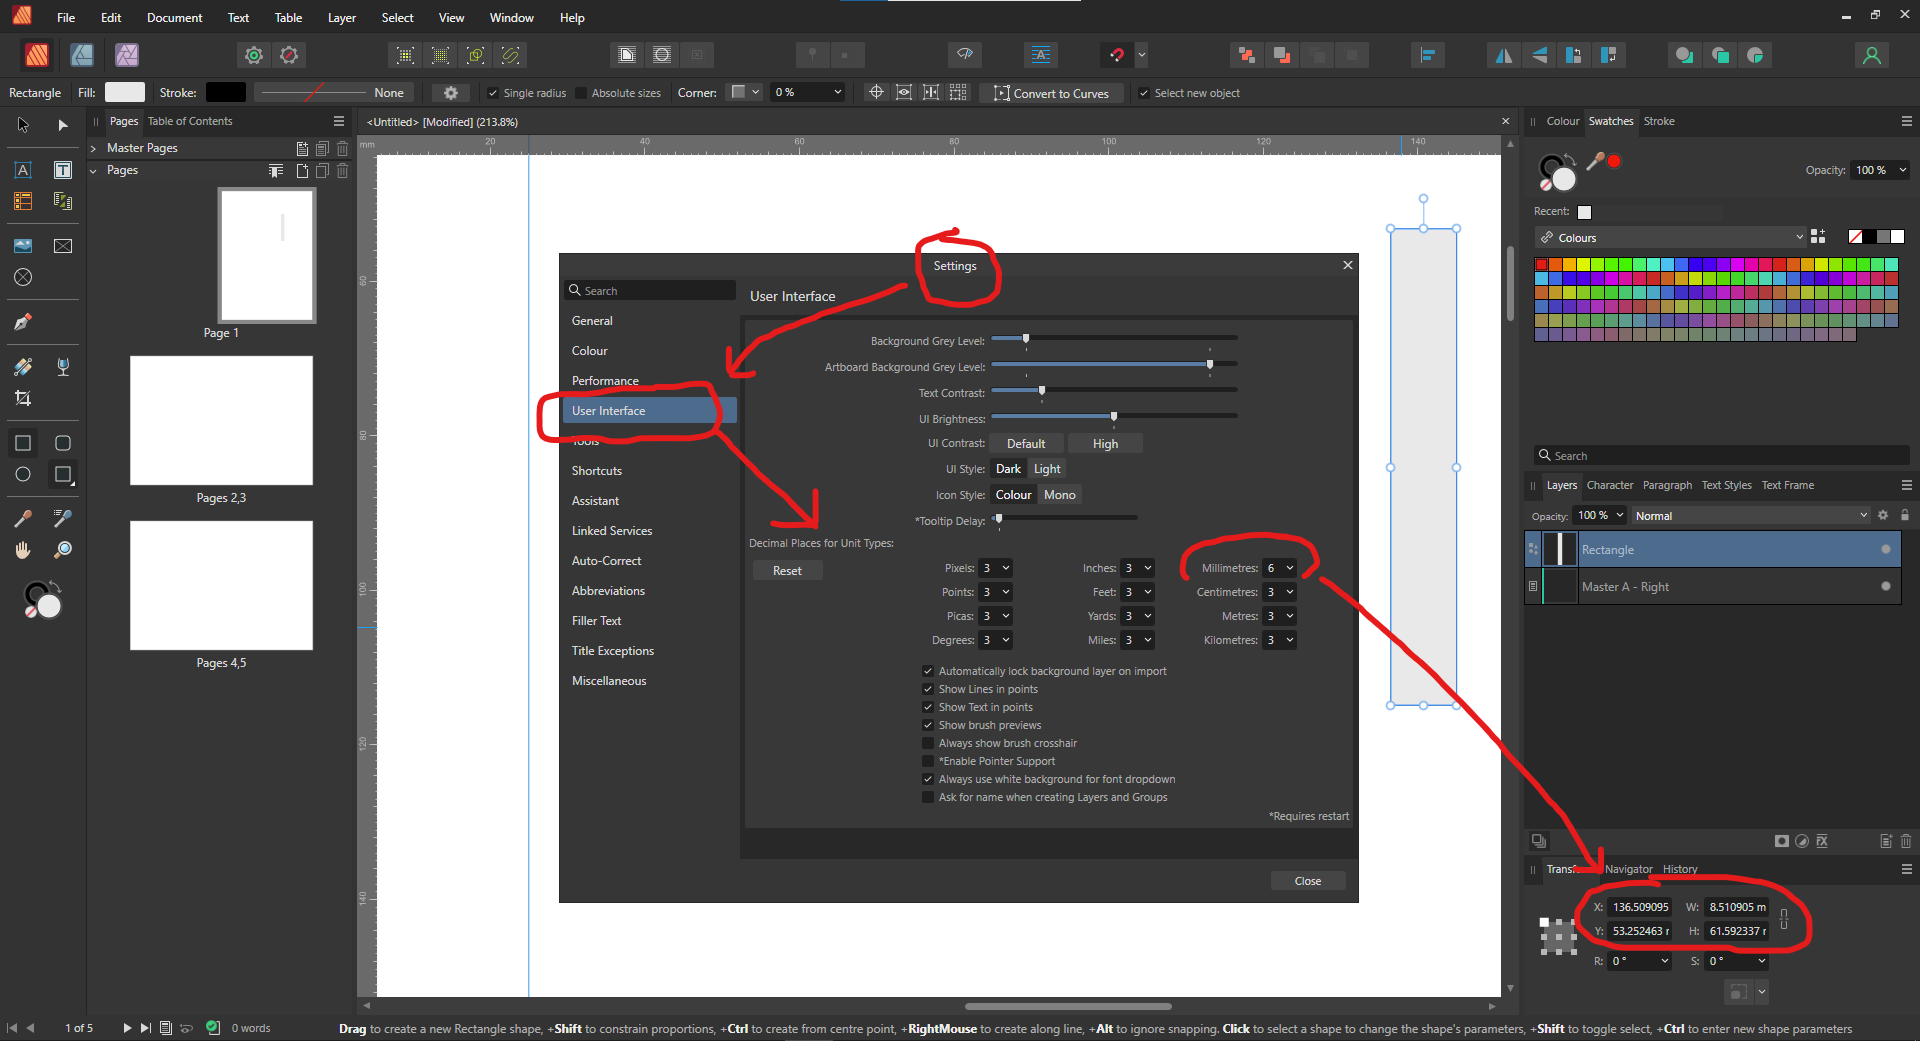Click the Reset button
The image size is (1920, 1041).
pos(787,570)
